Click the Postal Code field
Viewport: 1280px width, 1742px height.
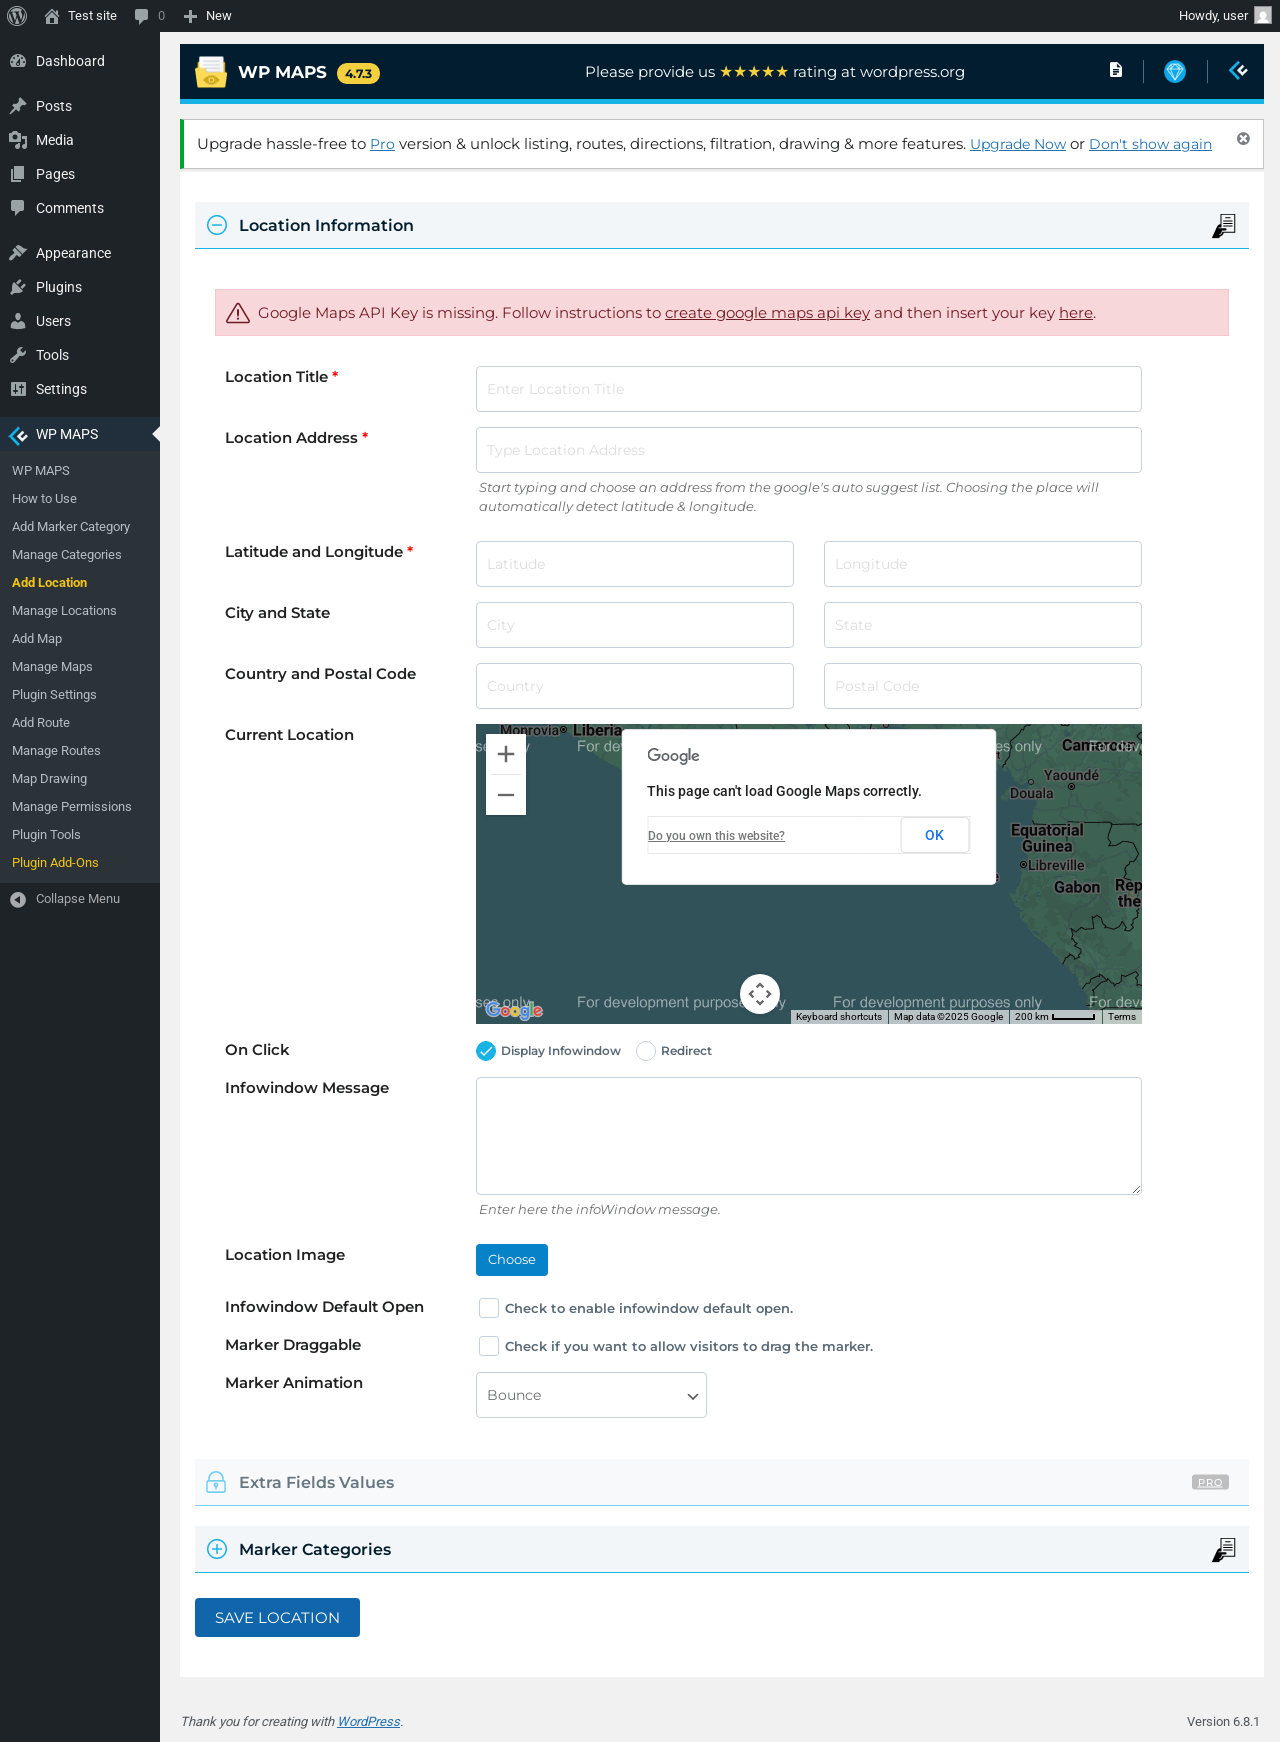point(983,686)
